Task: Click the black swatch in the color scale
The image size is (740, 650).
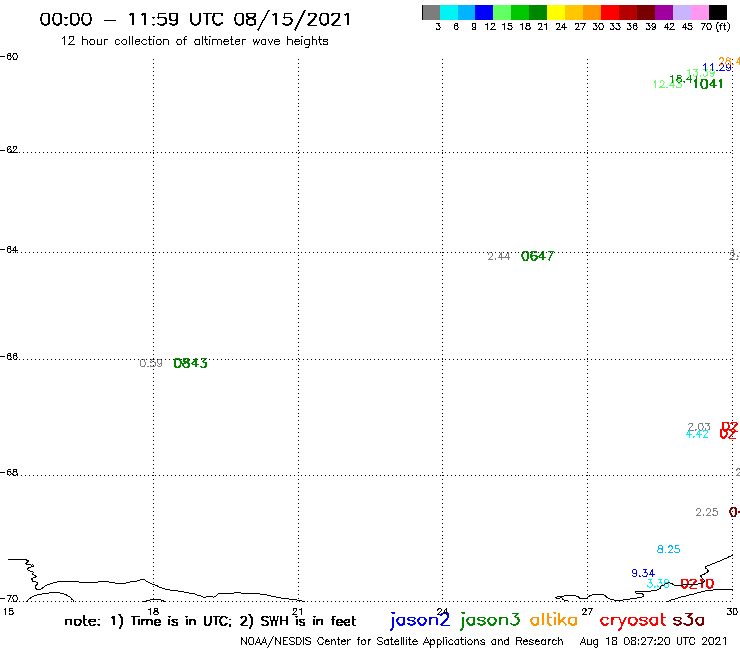Action: 718,12
